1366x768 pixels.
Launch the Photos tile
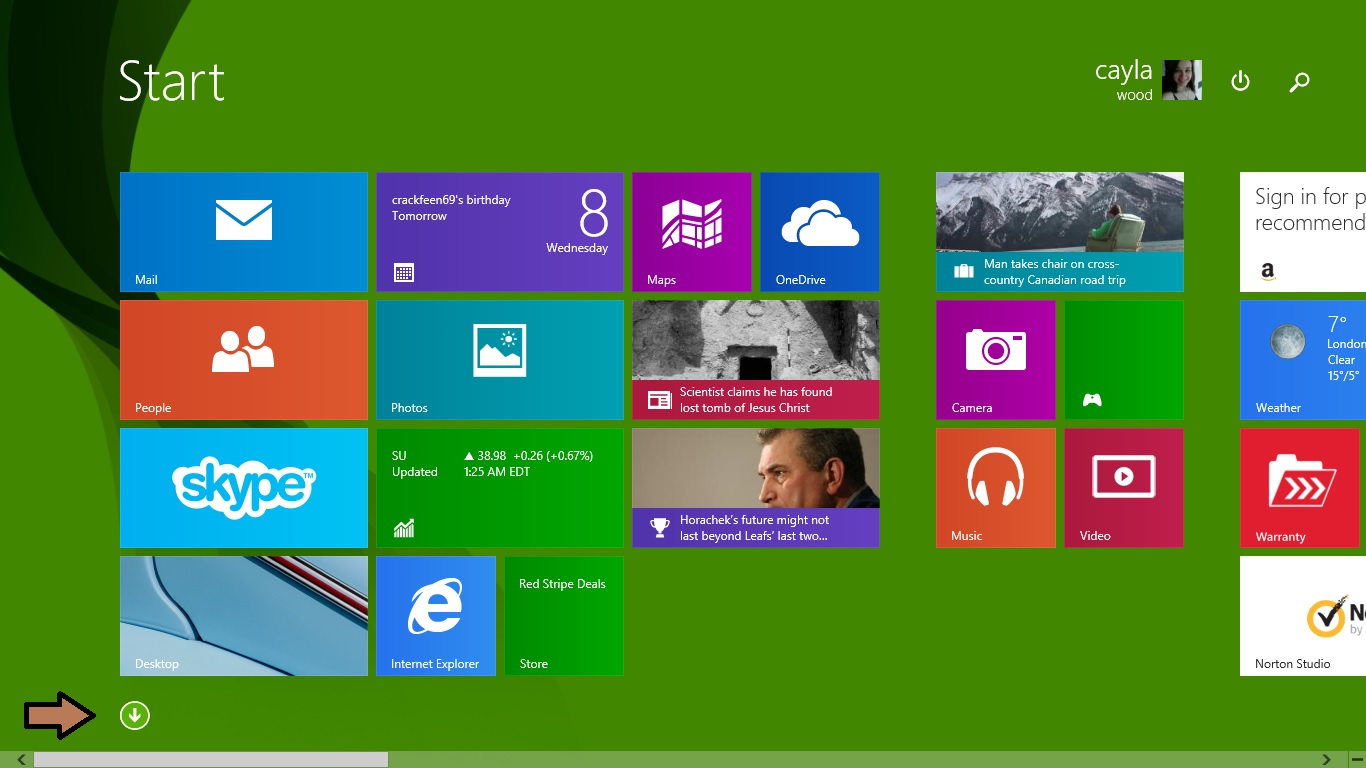click(500, 360)
